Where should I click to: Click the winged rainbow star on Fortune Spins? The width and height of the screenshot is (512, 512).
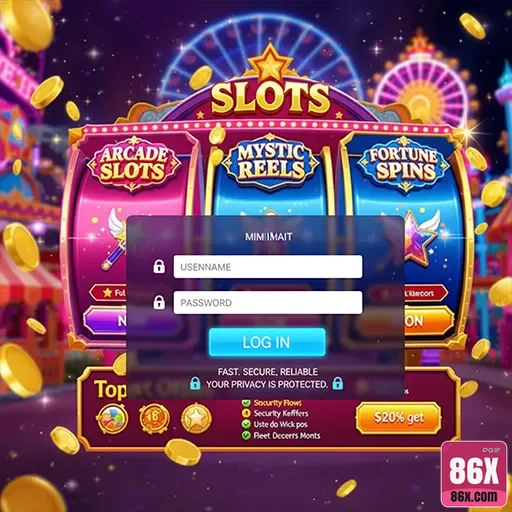click(421, 235)
